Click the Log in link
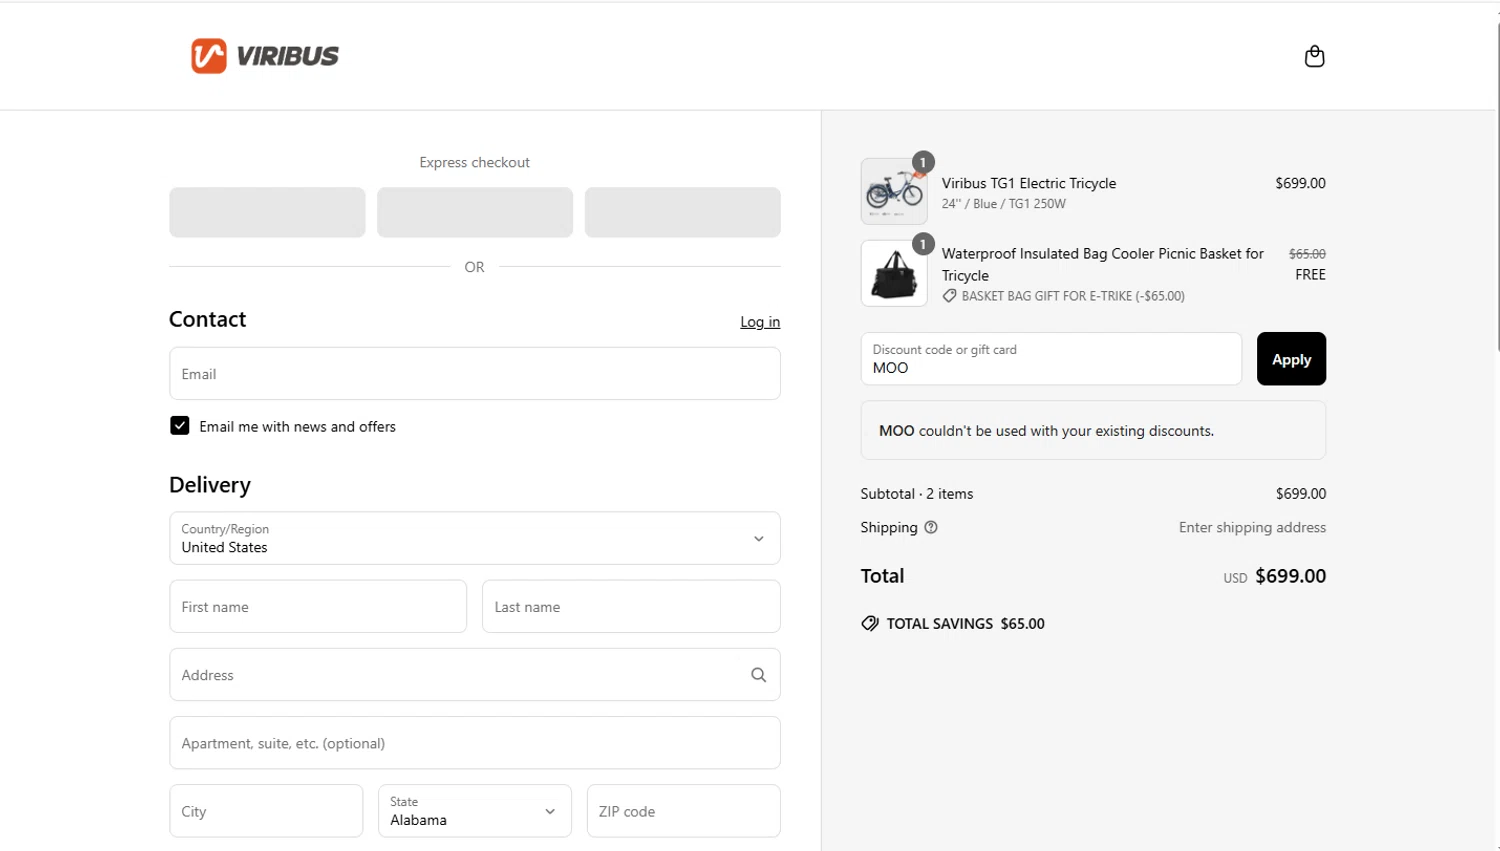Screen dimensions: 1500x851 click(x=760, y=322)
